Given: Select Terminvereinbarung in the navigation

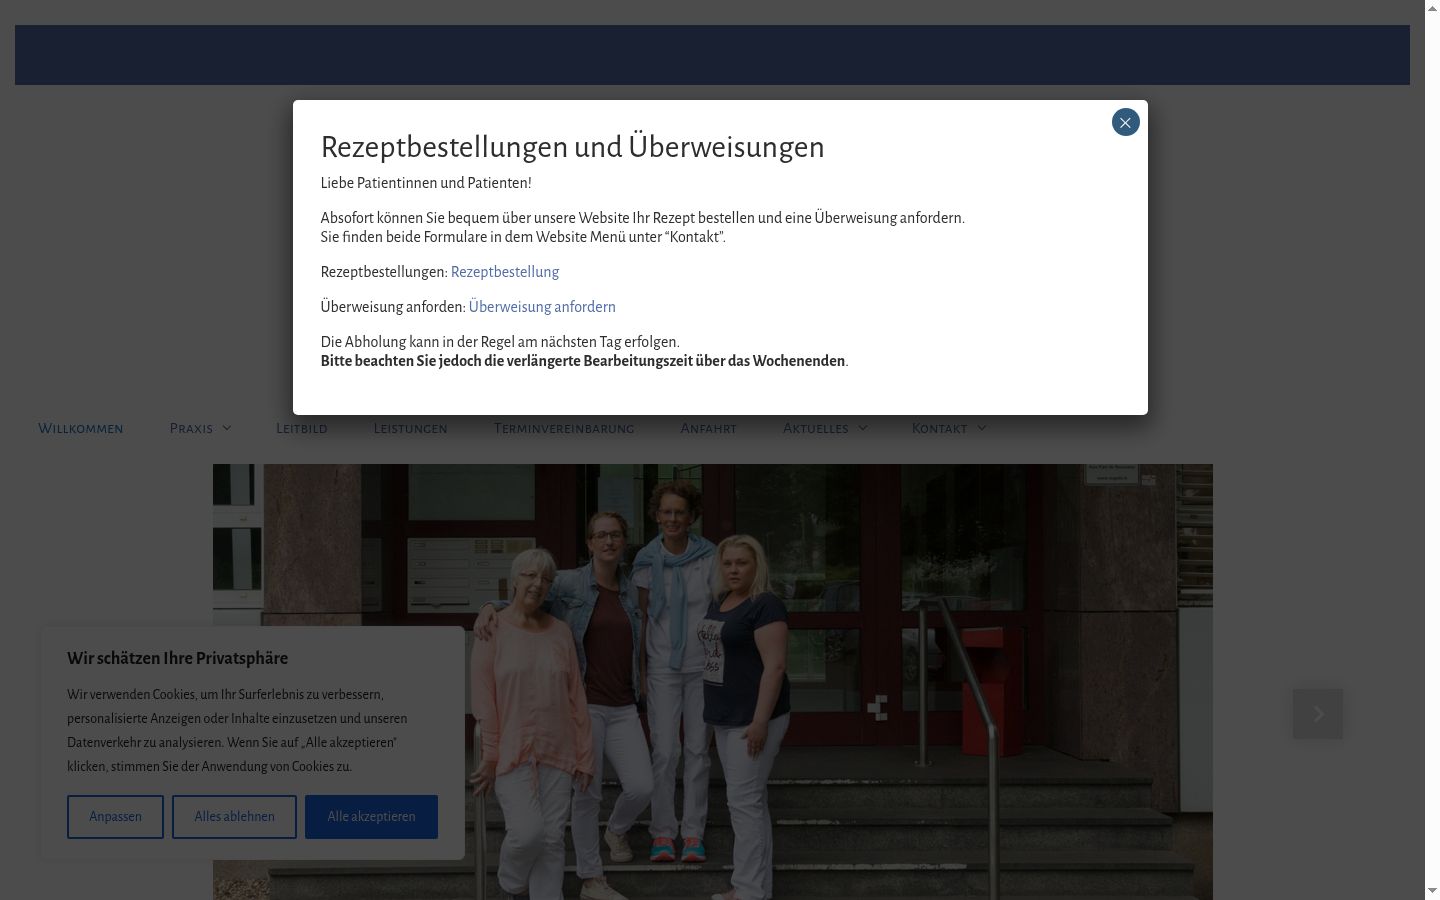Looking at the screenshot, I should tap(564, 428).
